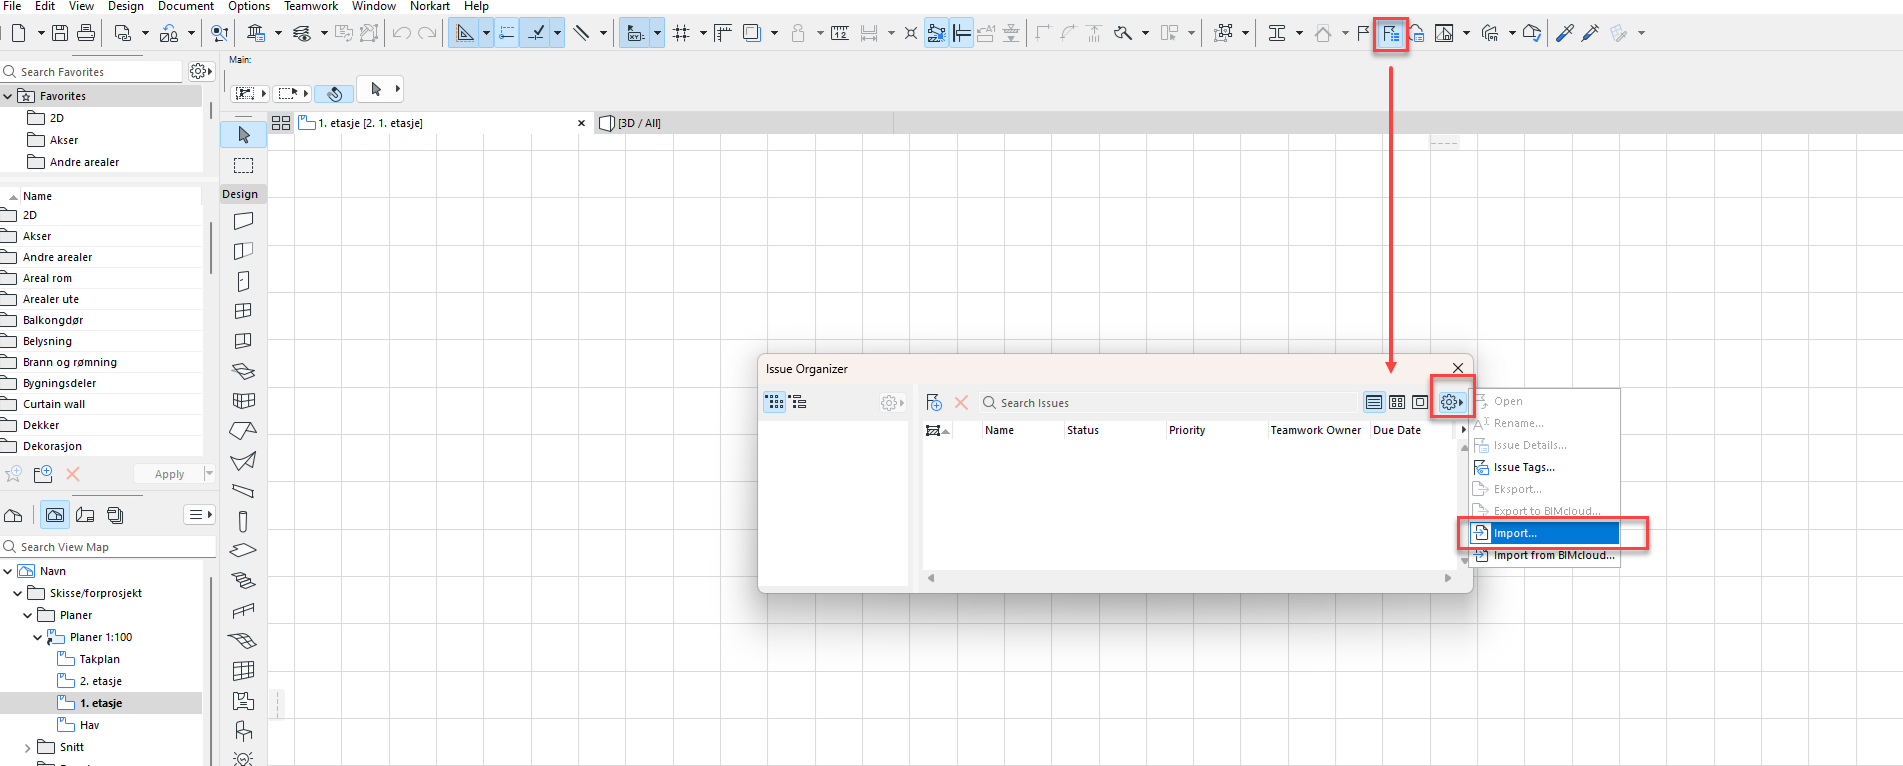Select the Marquee tool in toolbox
Screen dimensions: 1903x766
click(243, 165)
